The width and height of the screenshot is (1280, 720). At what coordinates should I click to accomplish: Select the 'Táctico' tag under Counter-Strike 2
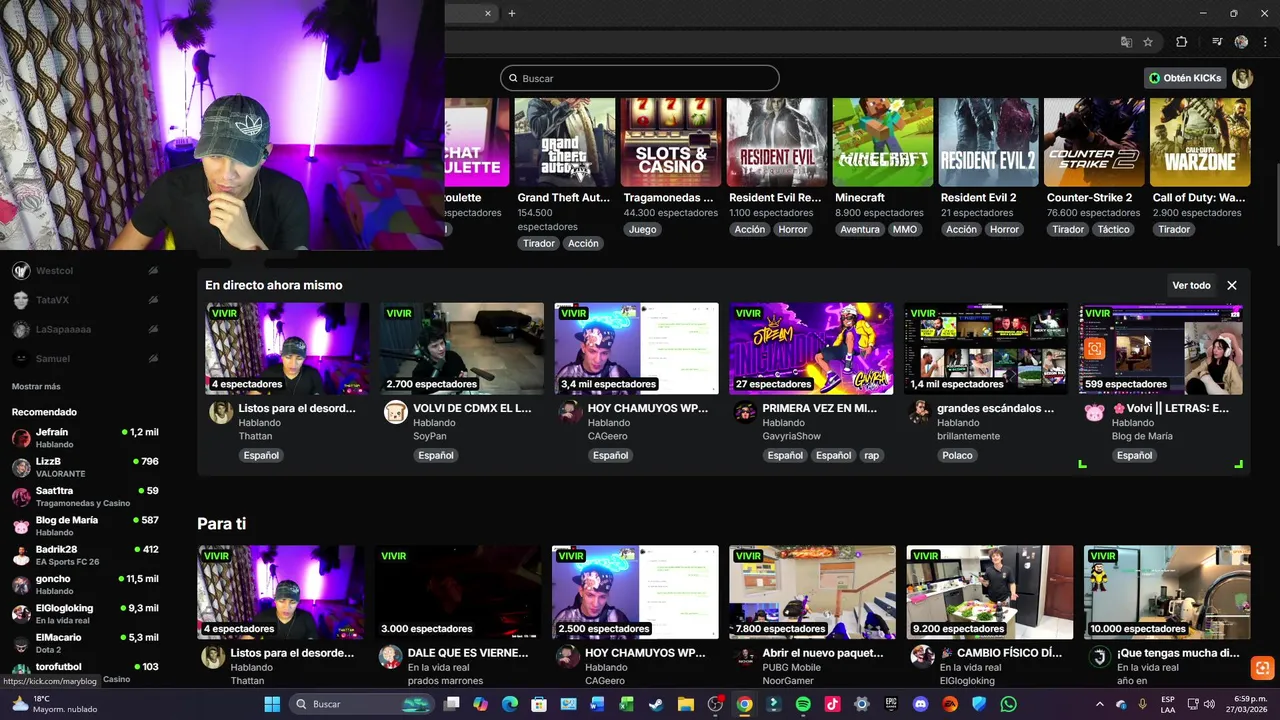(x=1113, y=229)
